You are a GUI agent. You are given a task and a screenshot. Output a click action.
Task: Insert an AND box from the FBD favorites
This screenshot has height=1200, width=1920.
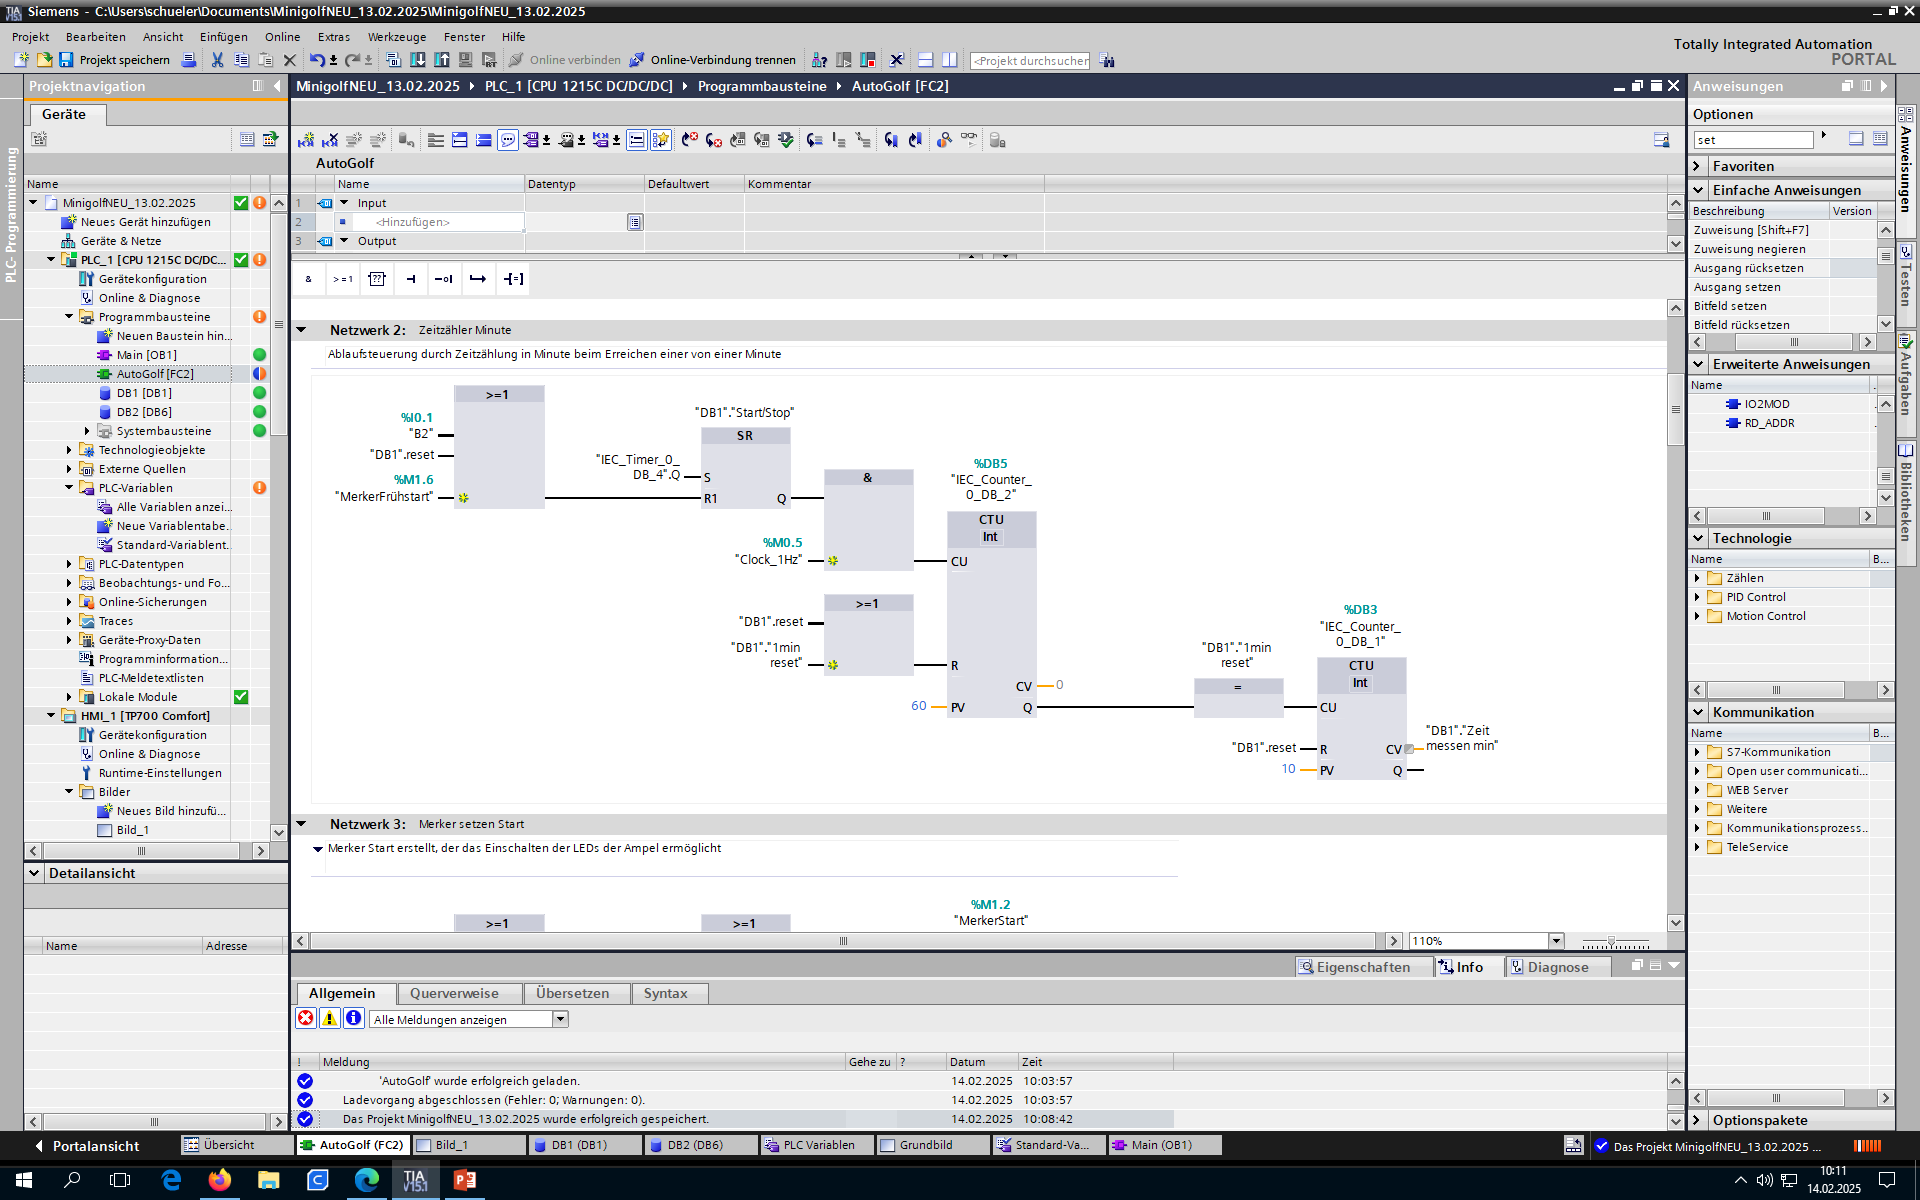[x=308, y=279]
